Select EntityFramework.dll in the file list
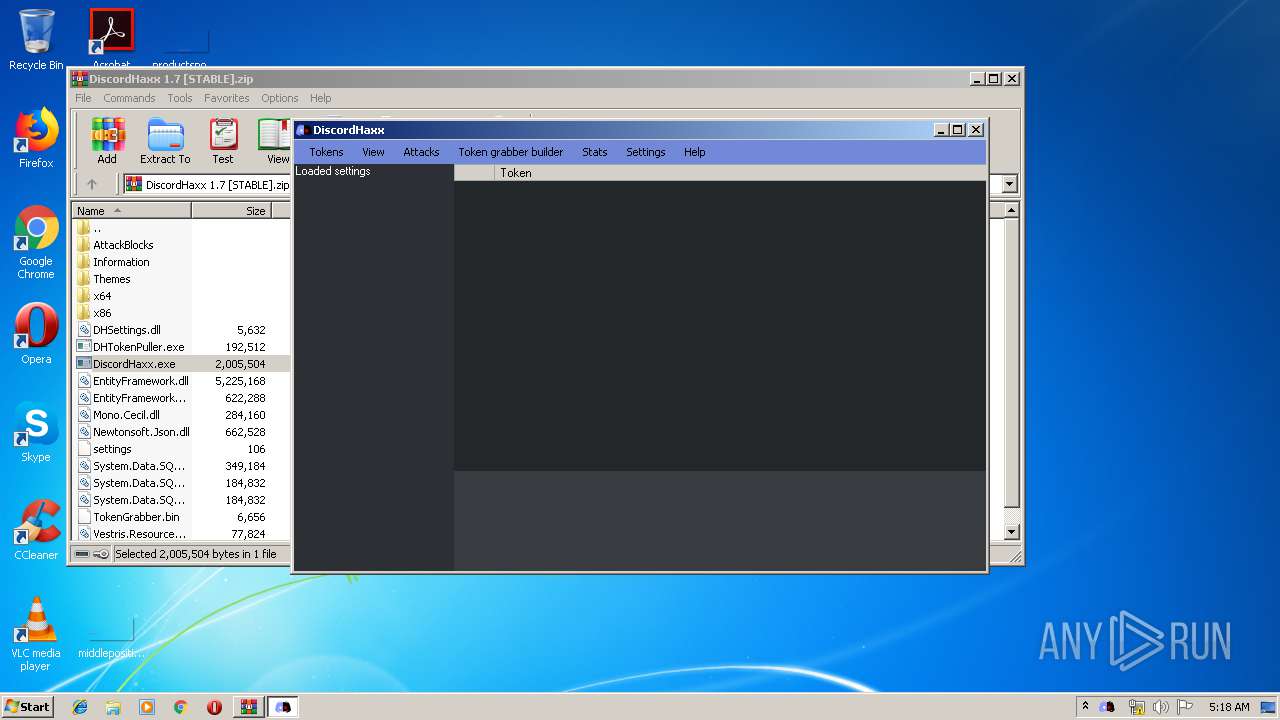 pos(140,381)
